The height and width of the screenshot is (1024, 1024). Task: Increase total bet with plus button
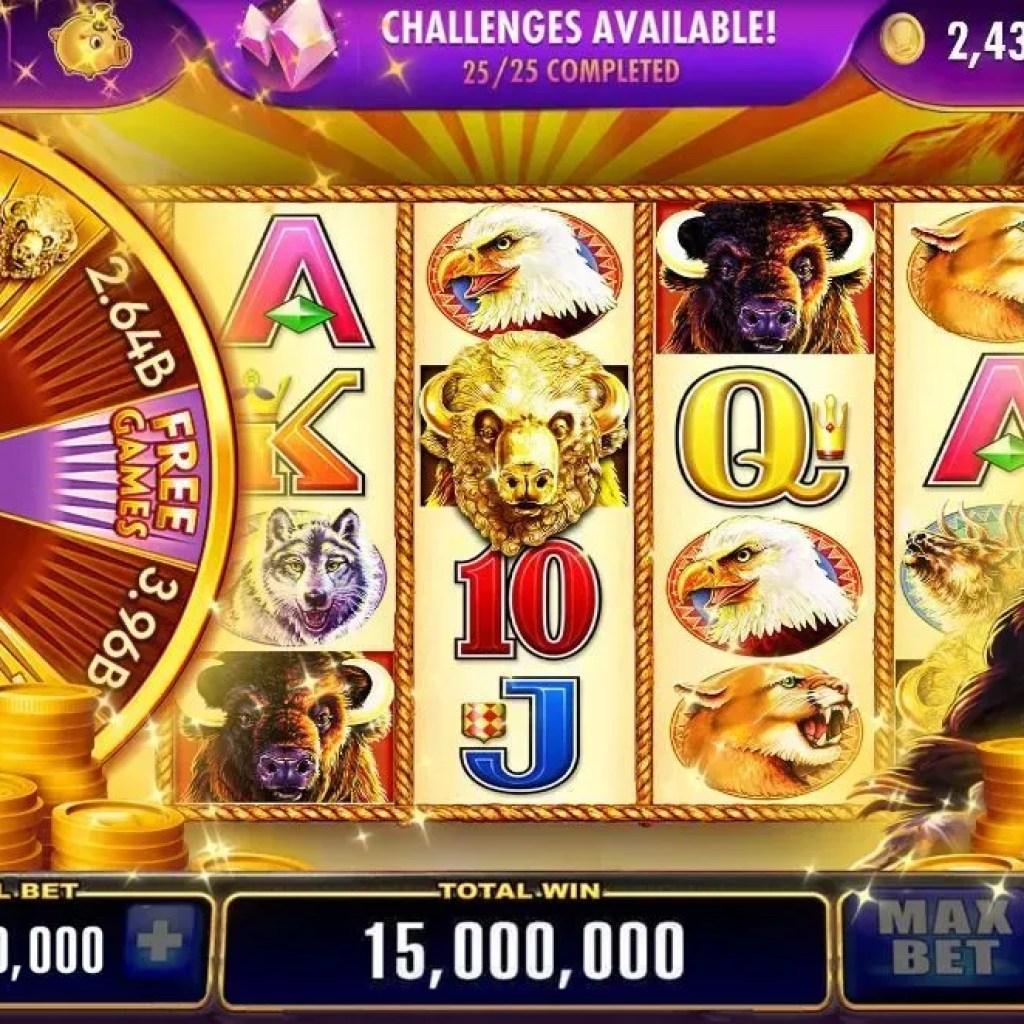tap(161, 940)
